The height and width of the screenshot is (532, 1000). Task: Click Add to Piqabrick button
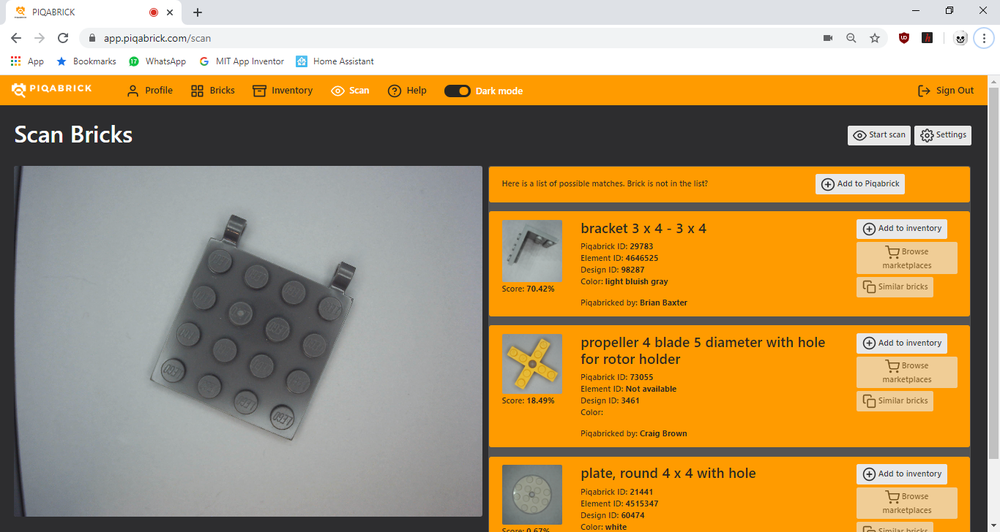(x=860, y=184)
